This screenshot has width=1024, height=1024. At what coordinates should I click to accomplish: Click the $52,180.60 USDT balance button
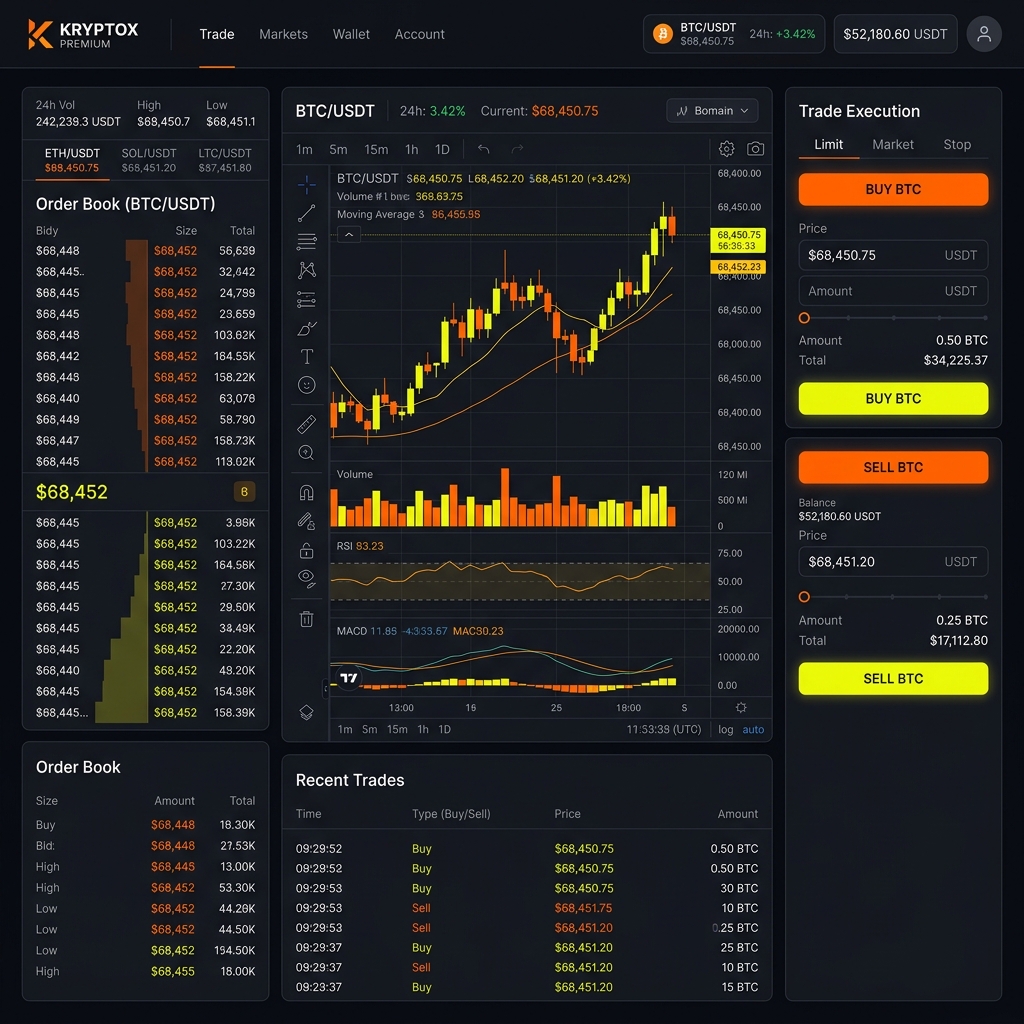pyautogui.click(x=895, y=34)
